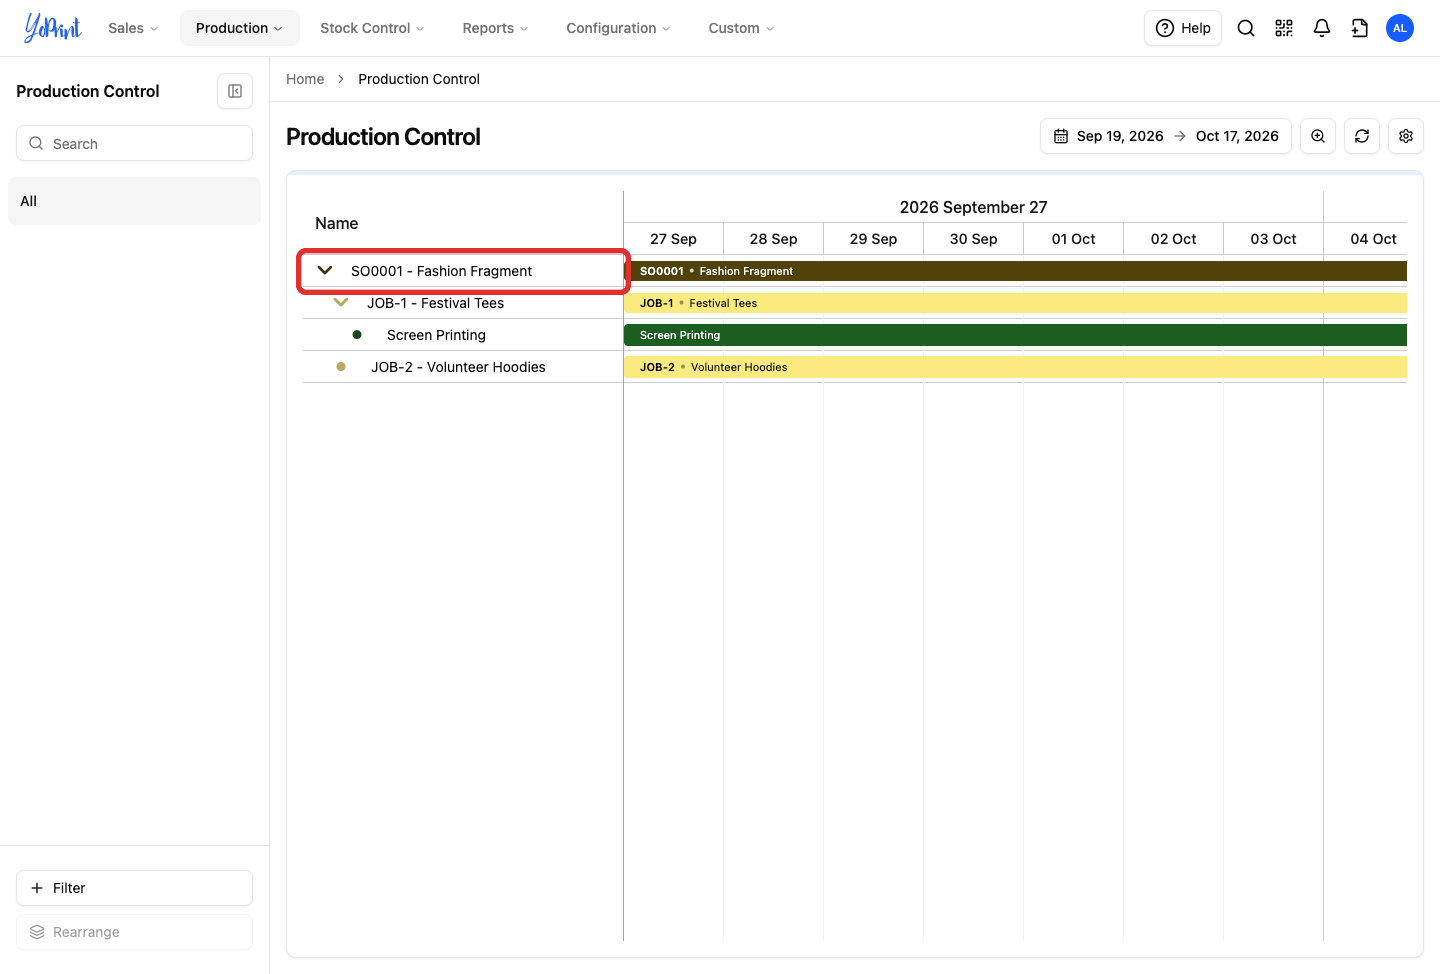1440x974 pixels.
Task: Click the YoPrint logo
Action: tap(52, 28)
